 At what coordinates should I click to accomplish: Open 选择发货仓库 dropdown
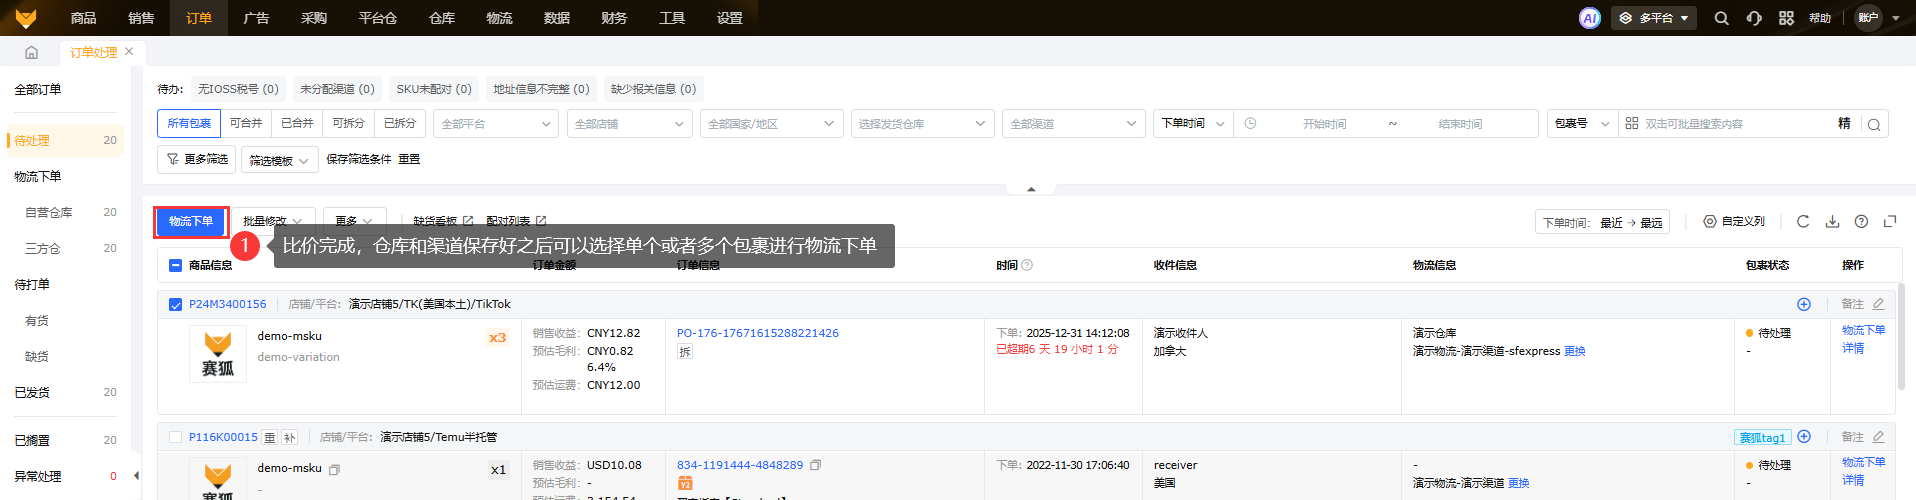click(x=922, y=124)
